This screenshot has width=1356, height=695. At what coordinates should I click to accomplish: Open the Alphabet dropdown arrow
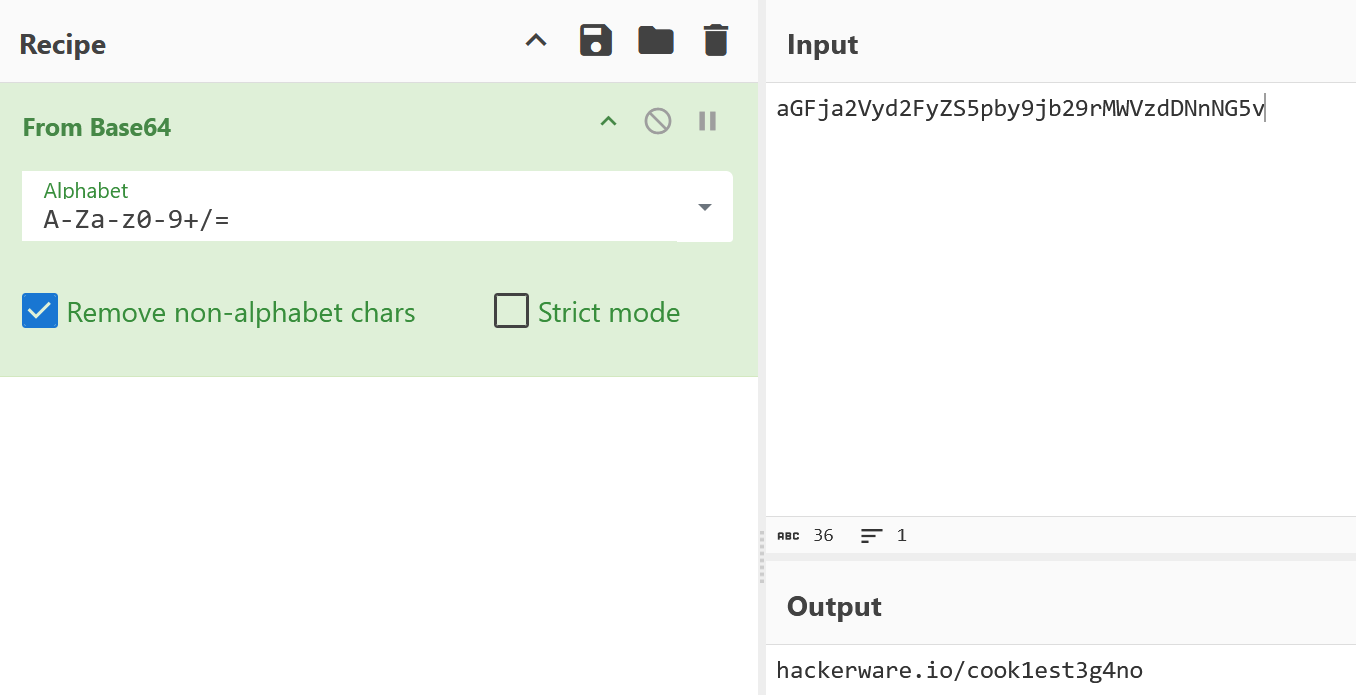[x=705, y=207]
